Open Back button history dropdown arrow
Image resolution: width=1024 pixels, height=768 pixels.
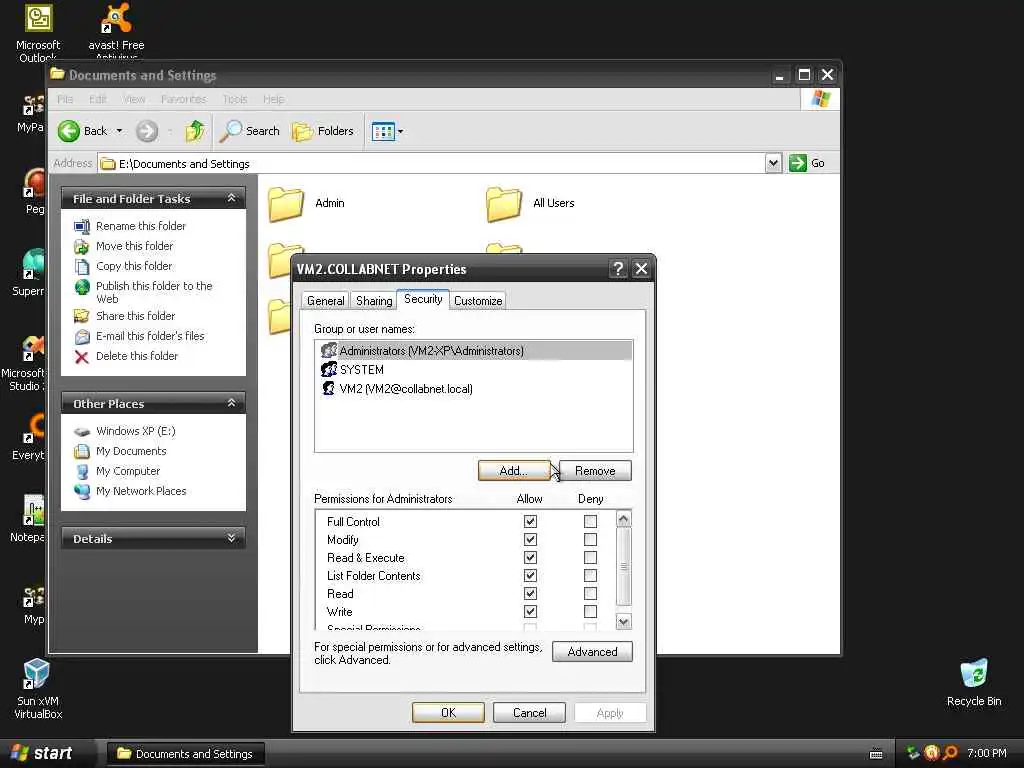119,131
